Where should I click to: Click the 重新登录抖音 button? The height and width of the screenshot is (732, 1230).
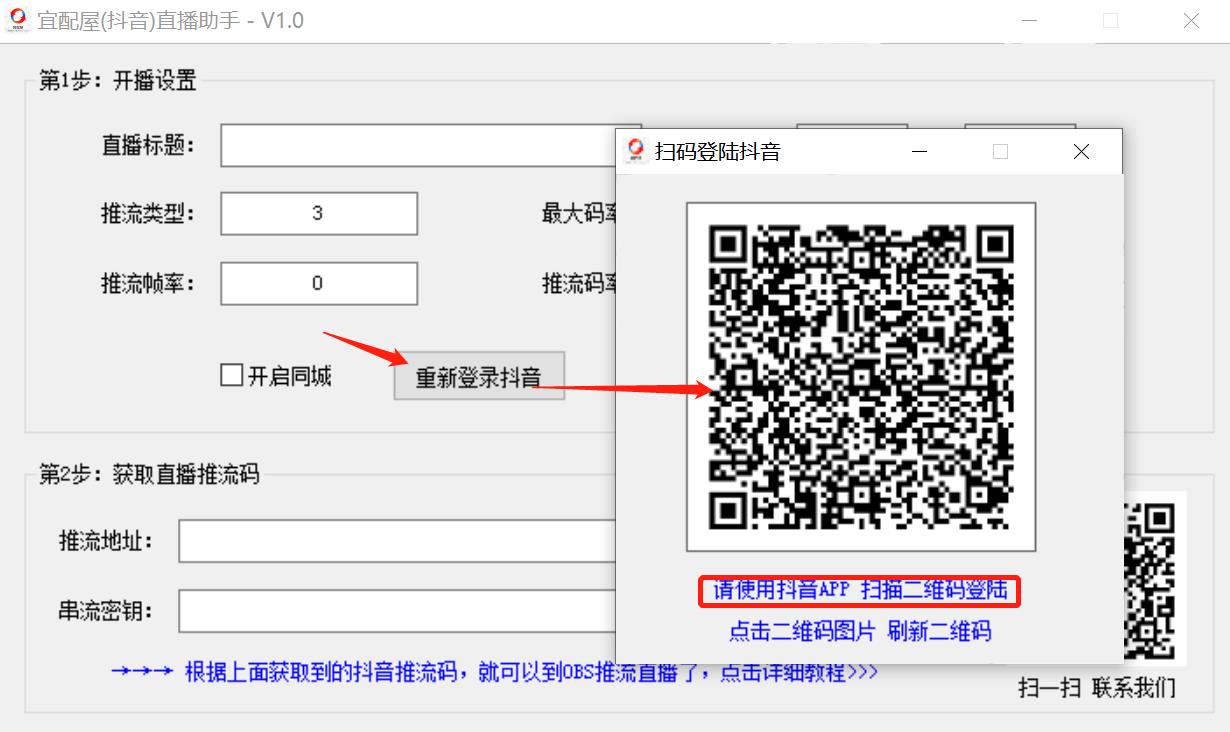pyautogui.click(x=479, y=376)
